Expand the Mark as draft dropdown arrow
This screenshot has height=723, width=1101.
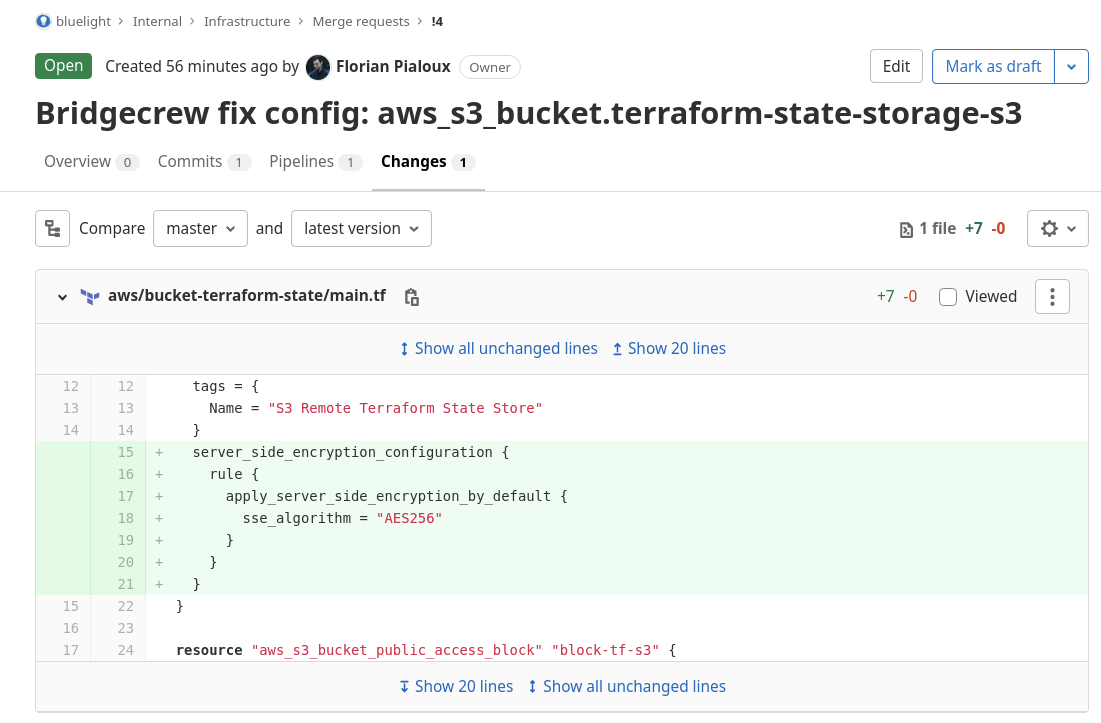point(1071,67)
